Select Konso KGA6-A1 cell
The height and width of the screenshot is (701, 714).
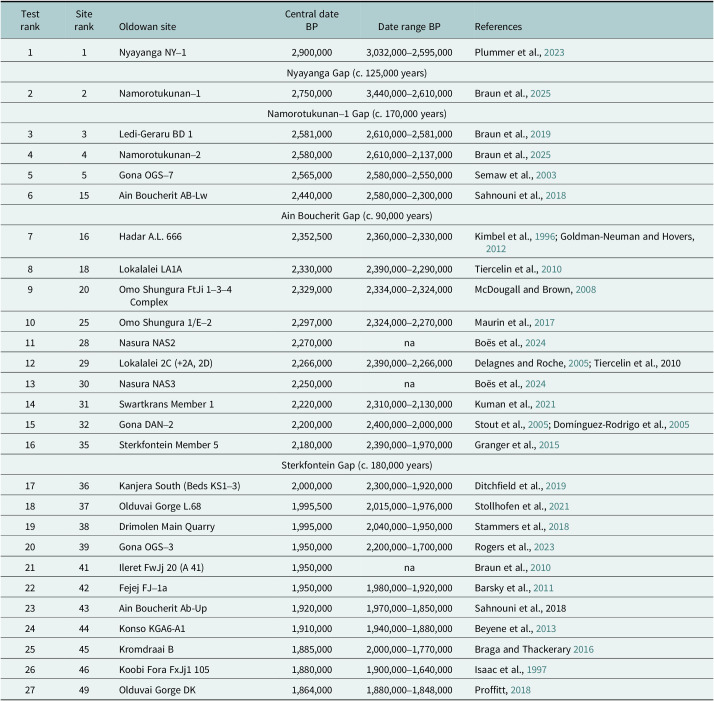click(x=152, y=629)
